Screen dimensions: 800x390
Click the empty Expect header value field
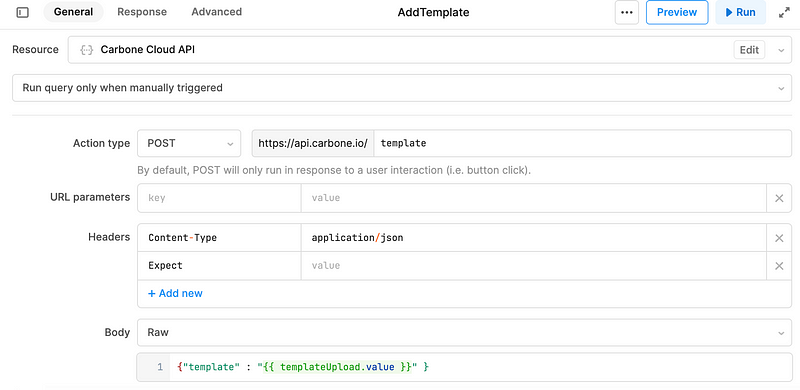[x=534, y=266]
